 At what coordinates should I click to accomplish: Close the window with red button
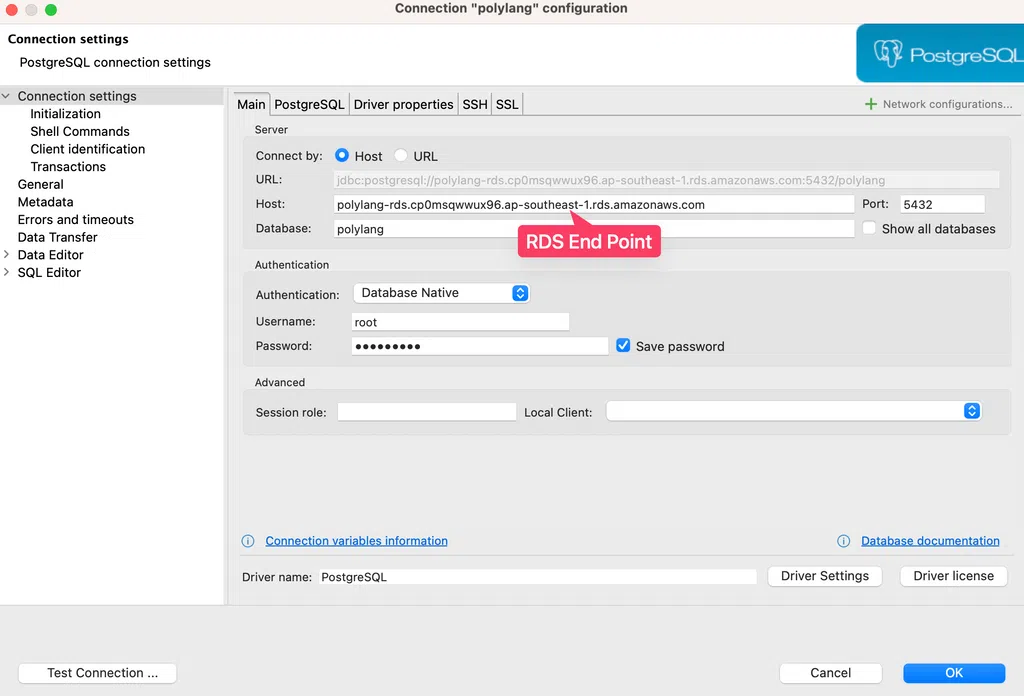click(x=11, y=10)
